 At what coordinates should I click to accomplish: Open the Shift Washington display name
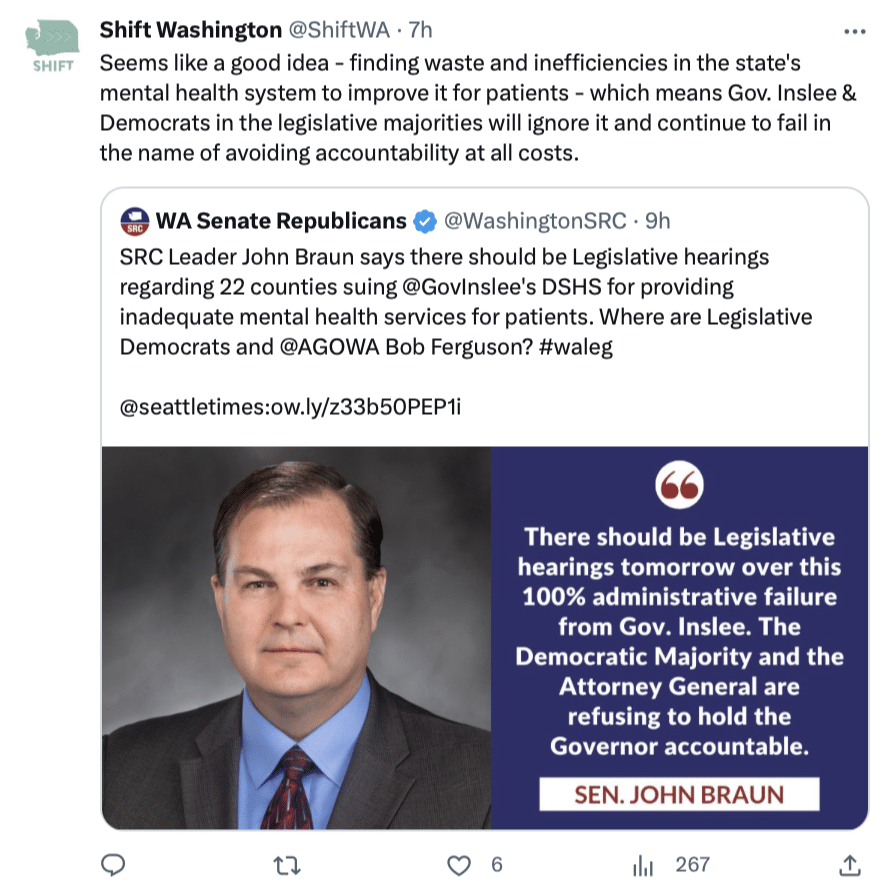(190, 31)
